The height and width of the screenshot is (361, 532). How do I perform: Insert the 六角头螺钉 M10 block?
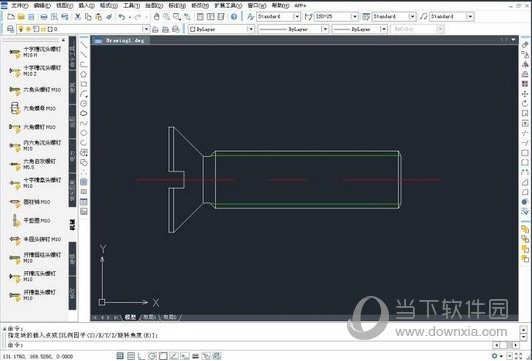(x=35, y=90)
